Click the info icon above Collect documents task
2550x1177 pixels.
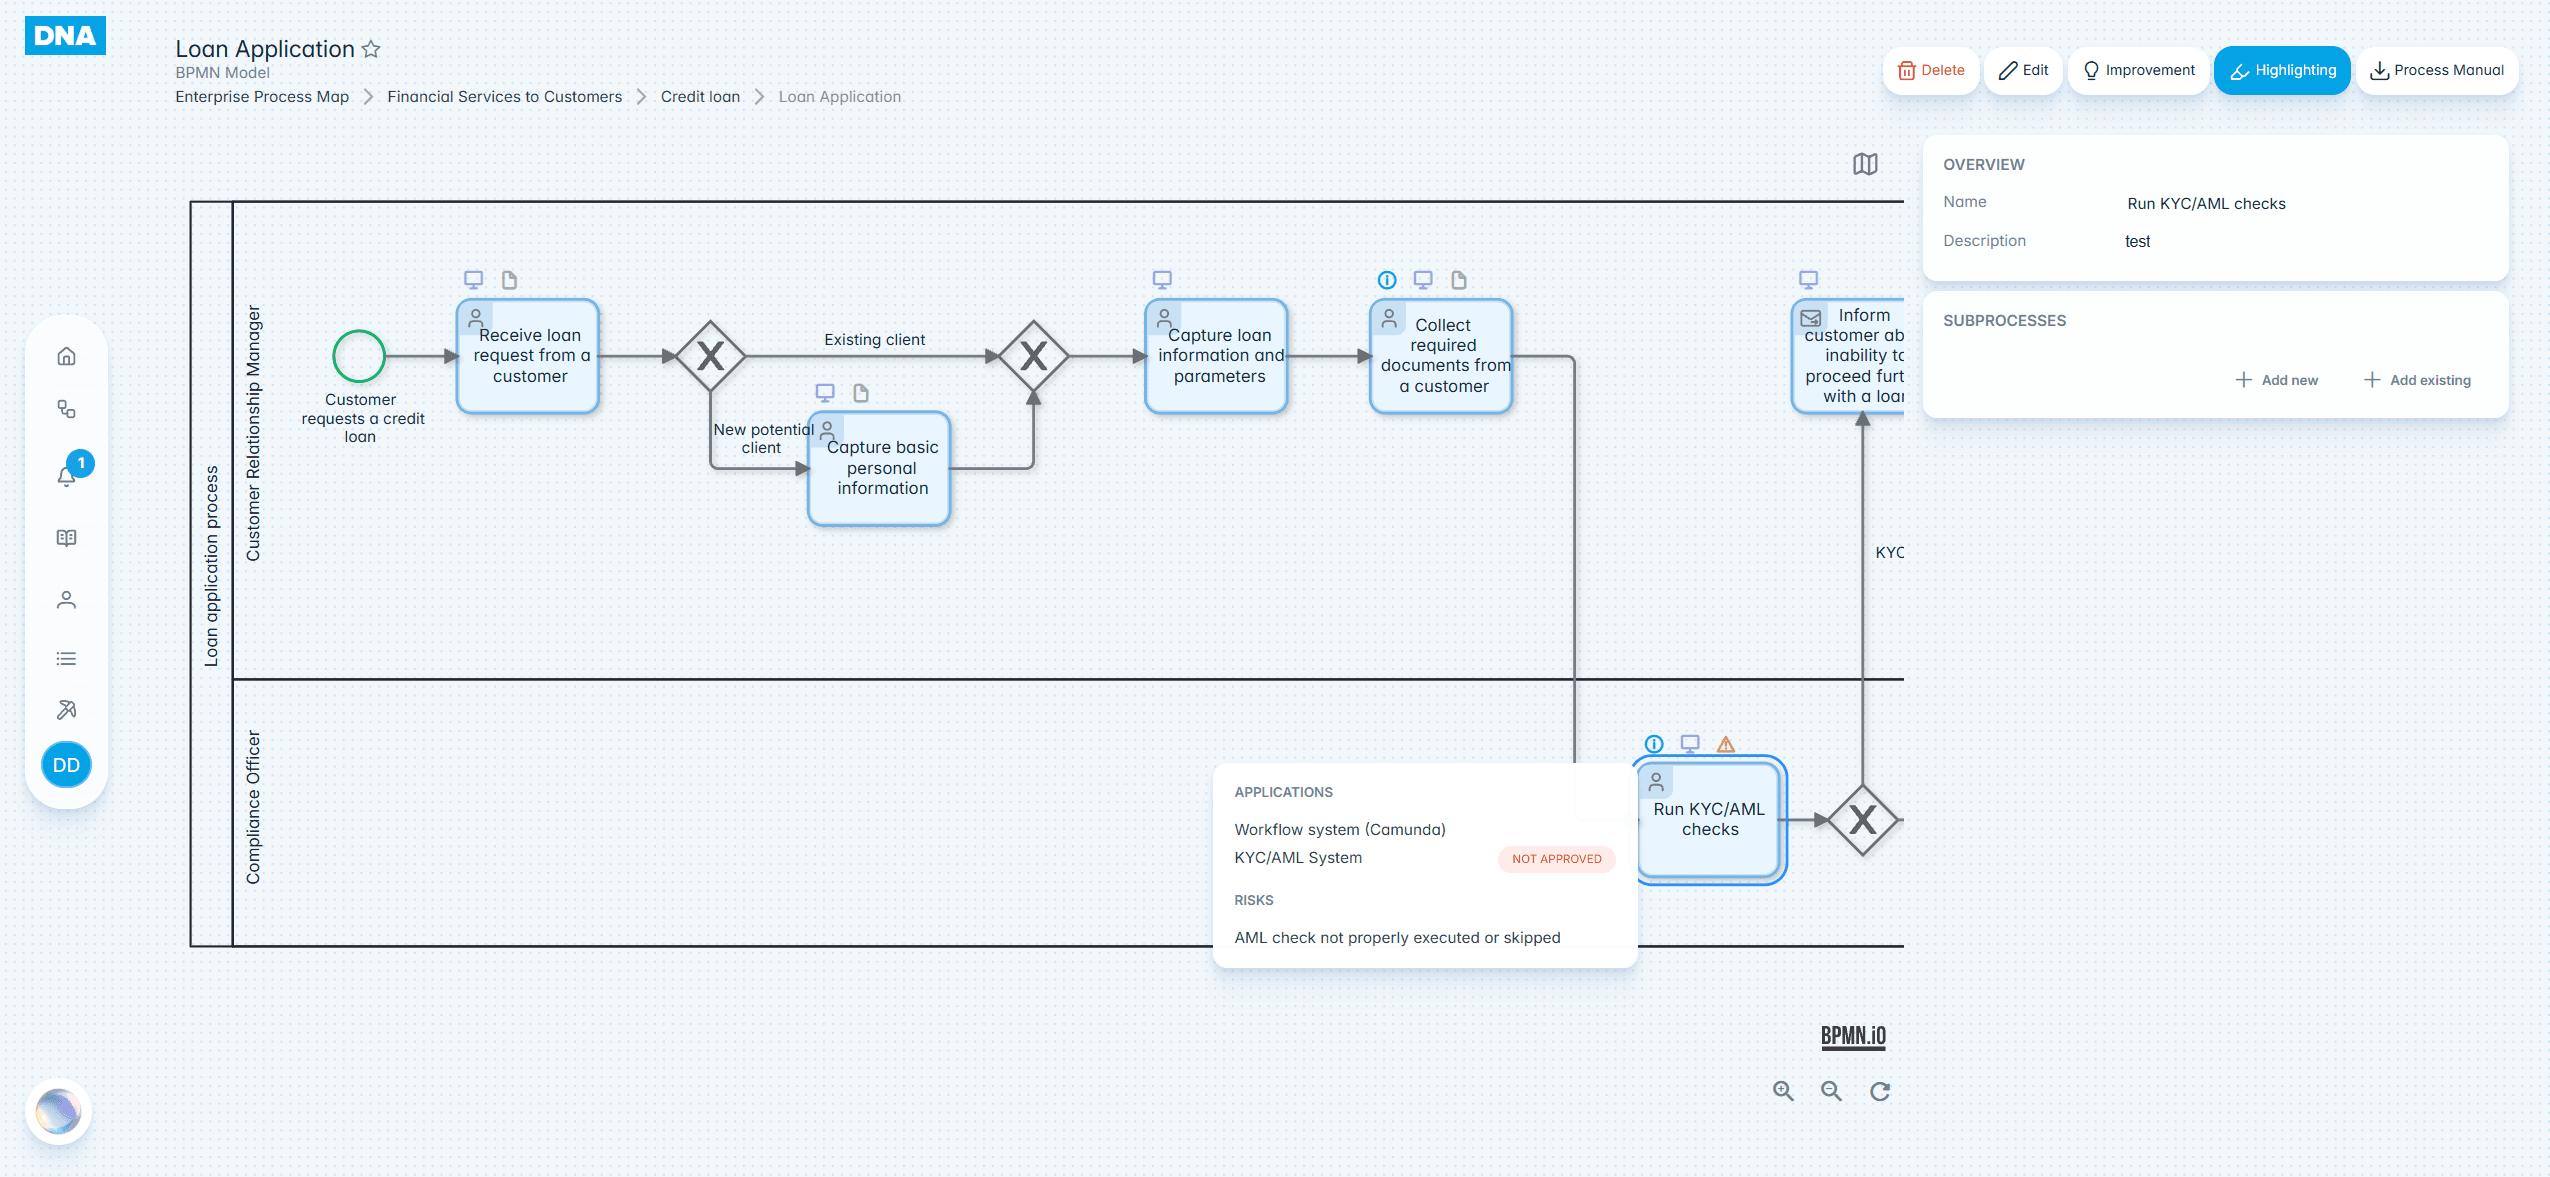pos(1387,280)
